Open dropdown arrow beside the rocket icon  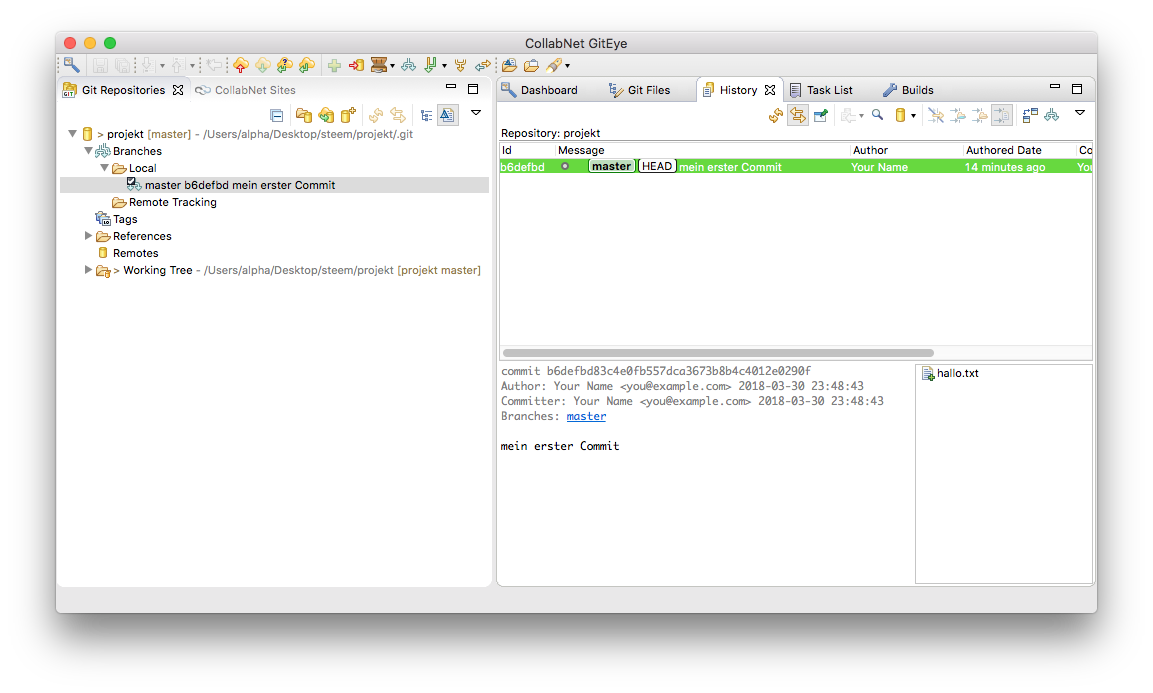567,66
